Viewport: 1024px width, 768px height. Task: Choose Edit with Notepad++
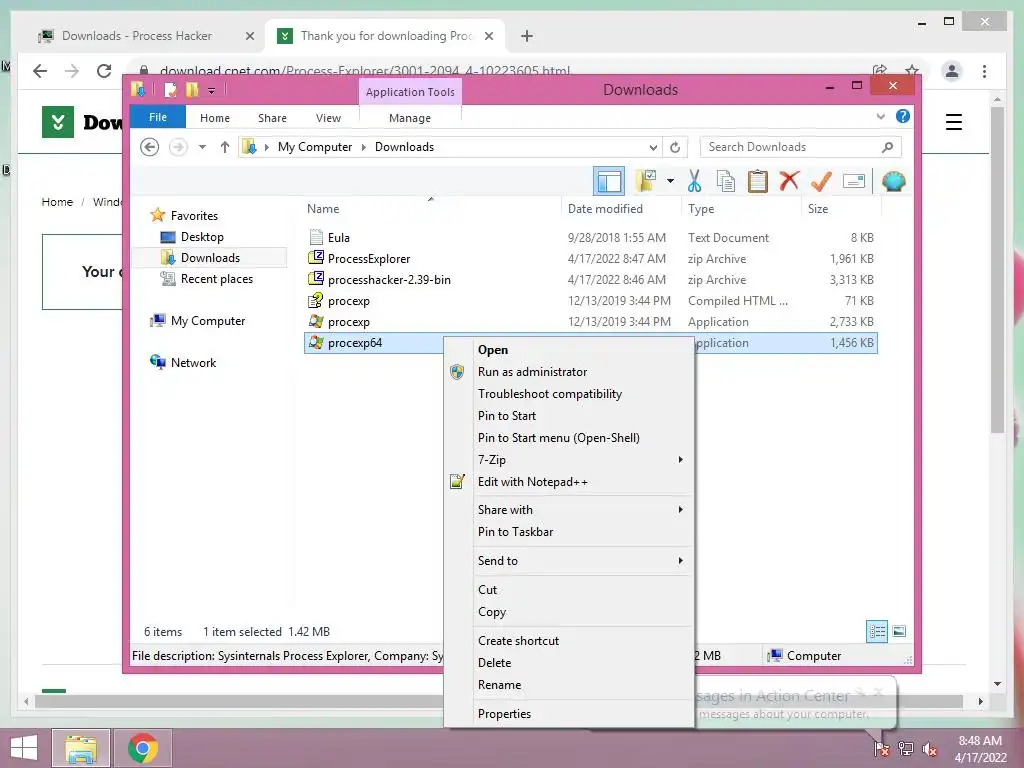tap(532, 482)
